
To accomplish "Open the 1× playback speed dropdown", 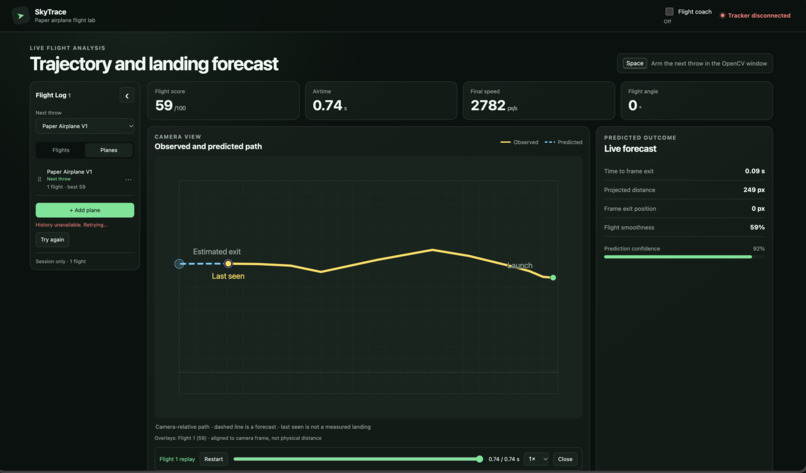I will coord(538,459).
